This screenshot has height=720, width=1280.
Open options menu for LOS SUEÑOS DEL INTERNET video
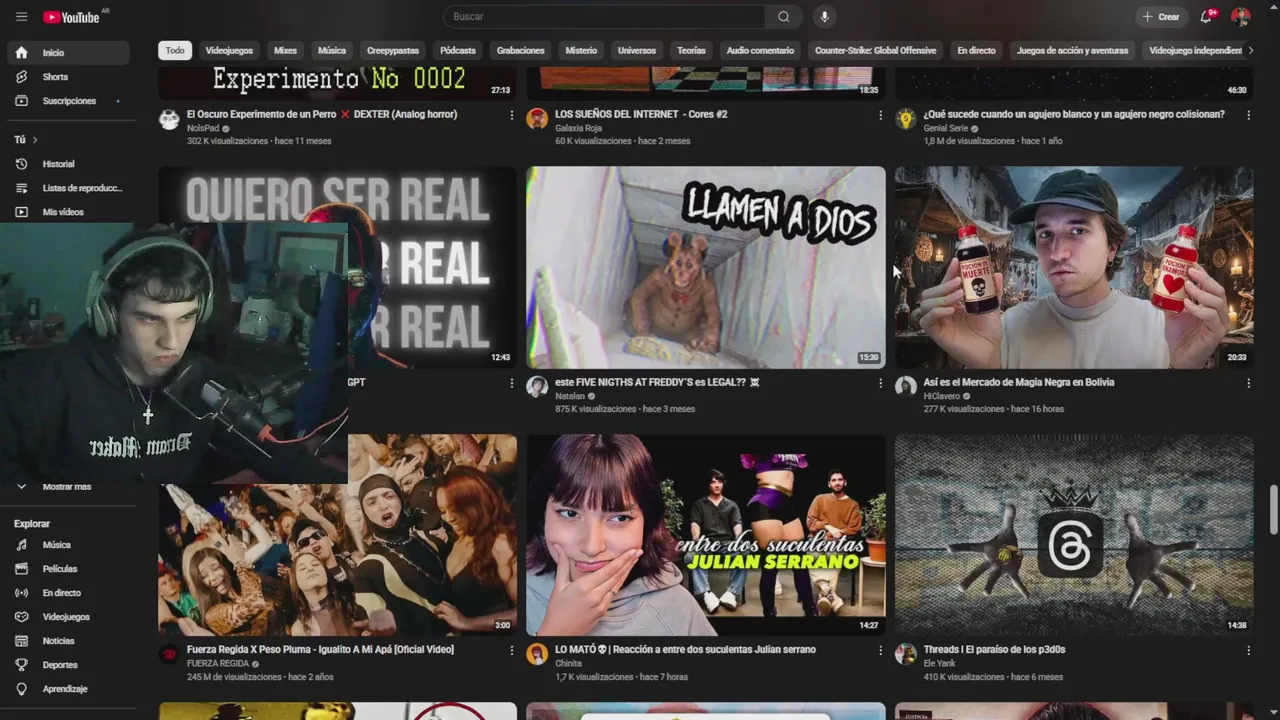pos(880,115)
